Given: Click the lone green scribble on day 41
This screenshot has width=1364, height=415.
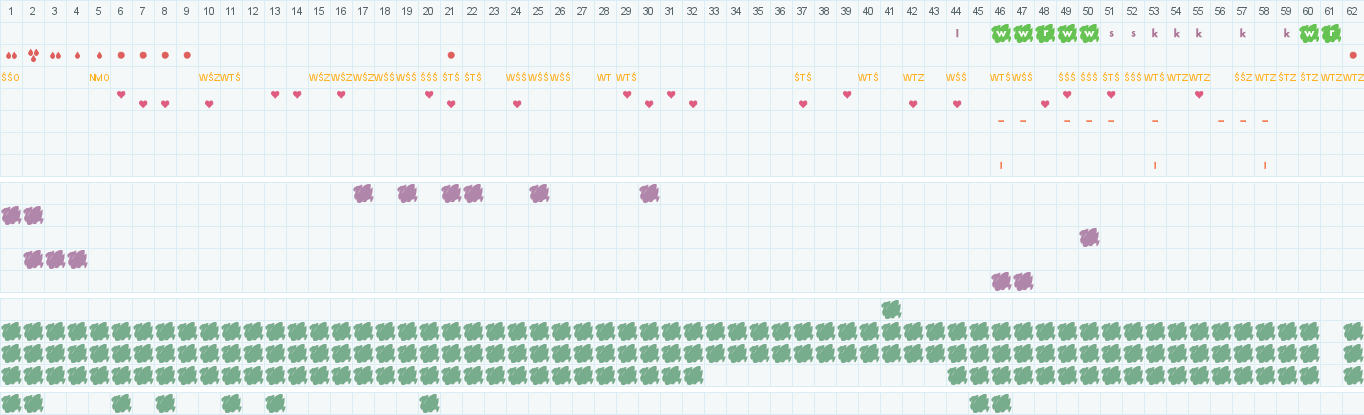Looking at the screenshot, I should point(891,309).
